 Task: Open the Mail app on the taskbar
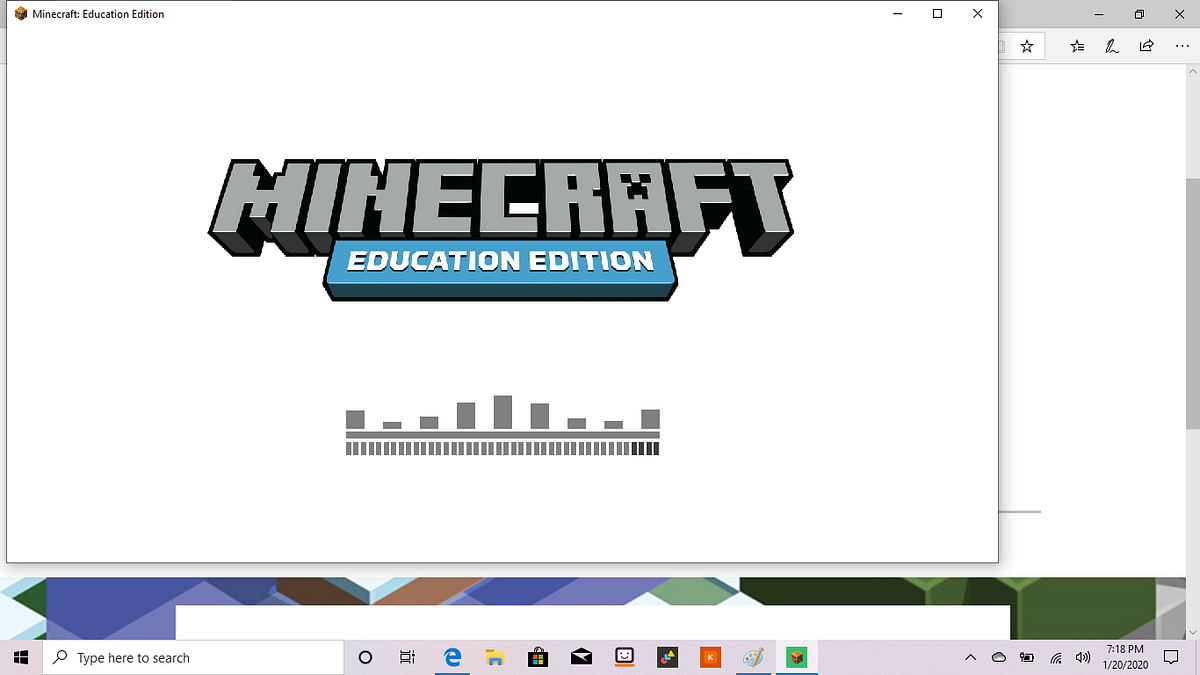click(581, 657)
